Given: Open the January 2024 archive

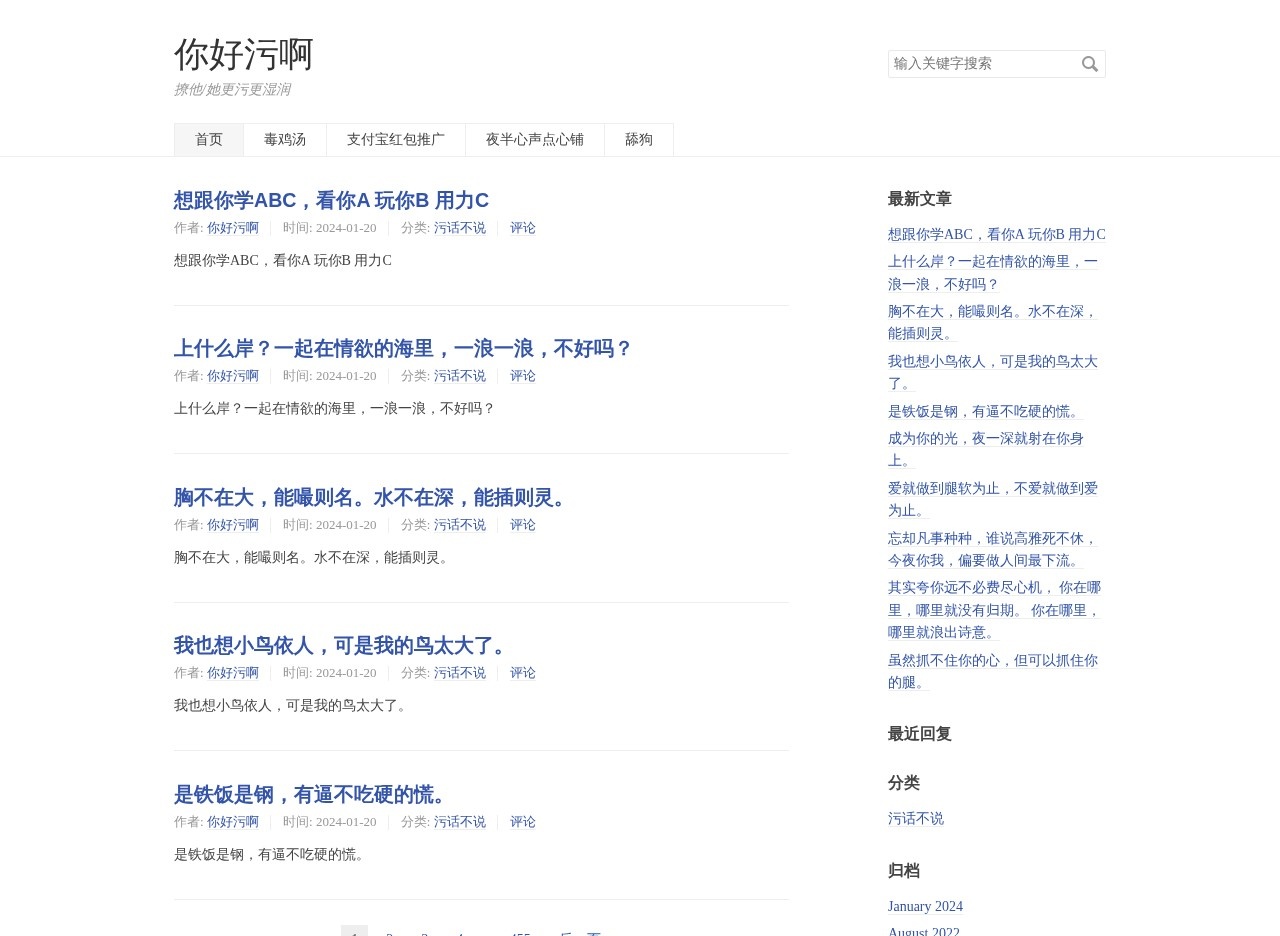Looking at the screenshot, I should pyautogui.click(x=925, y=906).
